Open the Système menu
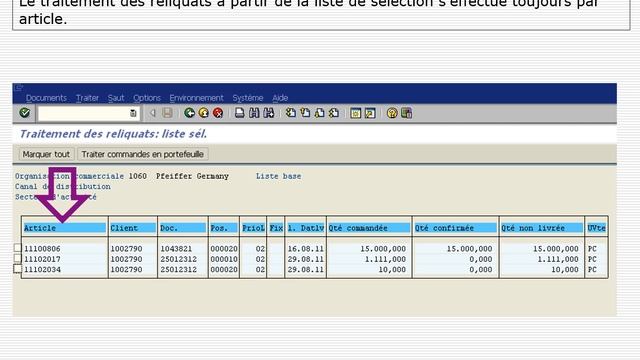This screenshot has width=640, height=360. point(248,98)
